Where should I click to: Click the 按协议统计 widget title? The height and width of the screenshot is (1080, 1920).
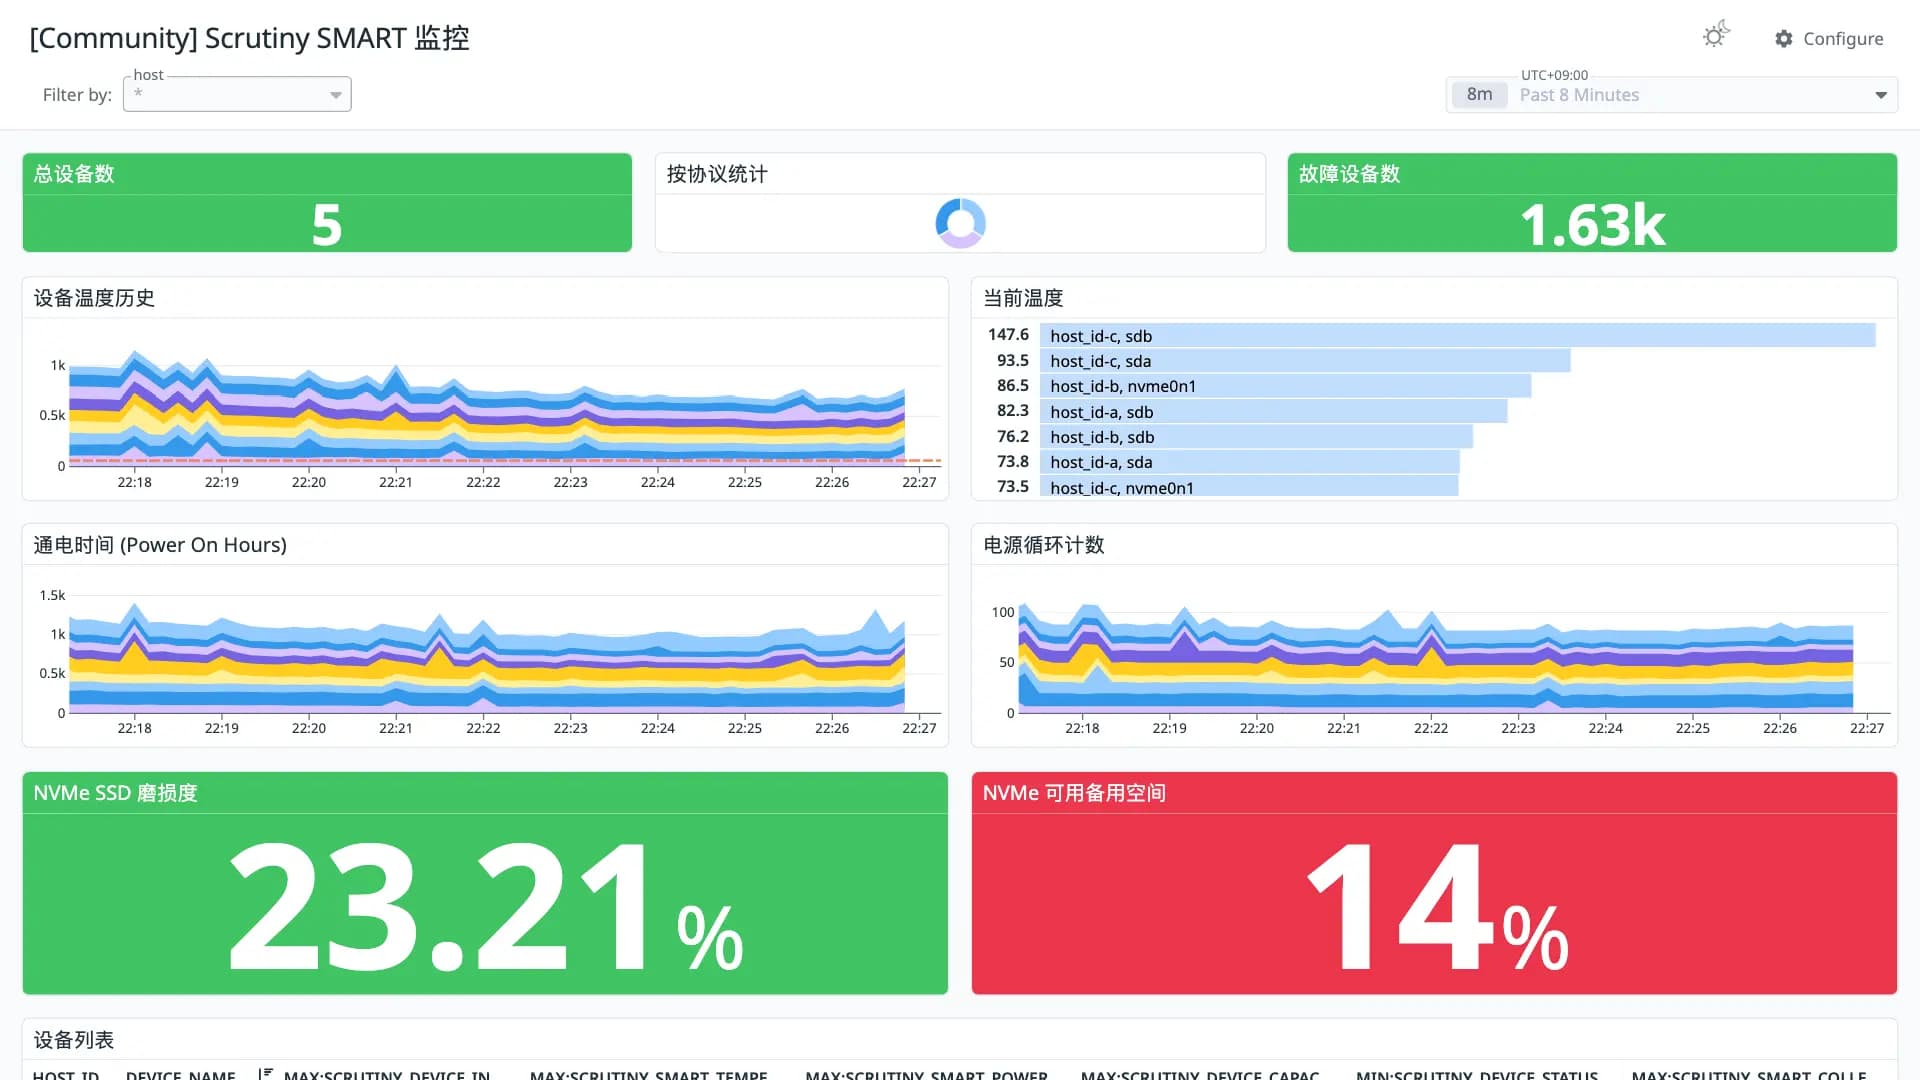tap(717, 174)
